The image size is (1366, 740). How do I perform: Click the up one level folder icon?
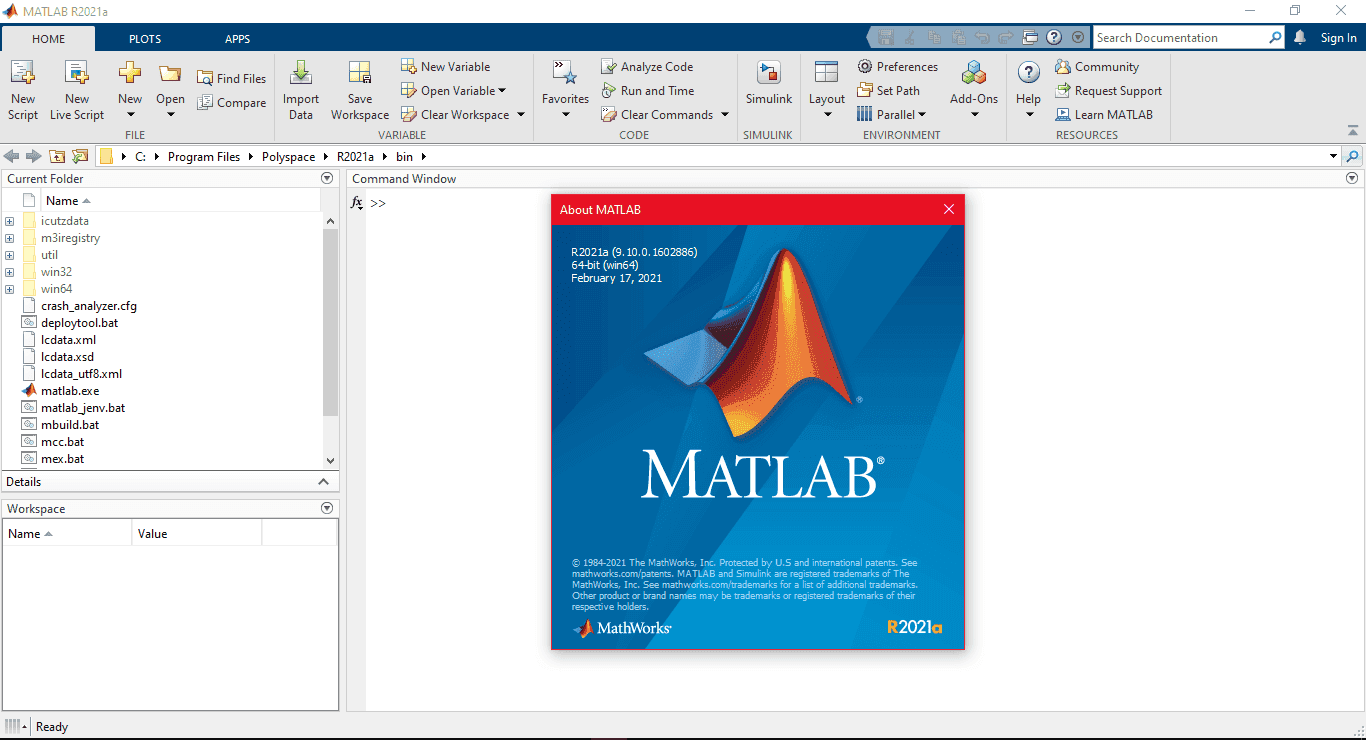[x=57, y=156]
